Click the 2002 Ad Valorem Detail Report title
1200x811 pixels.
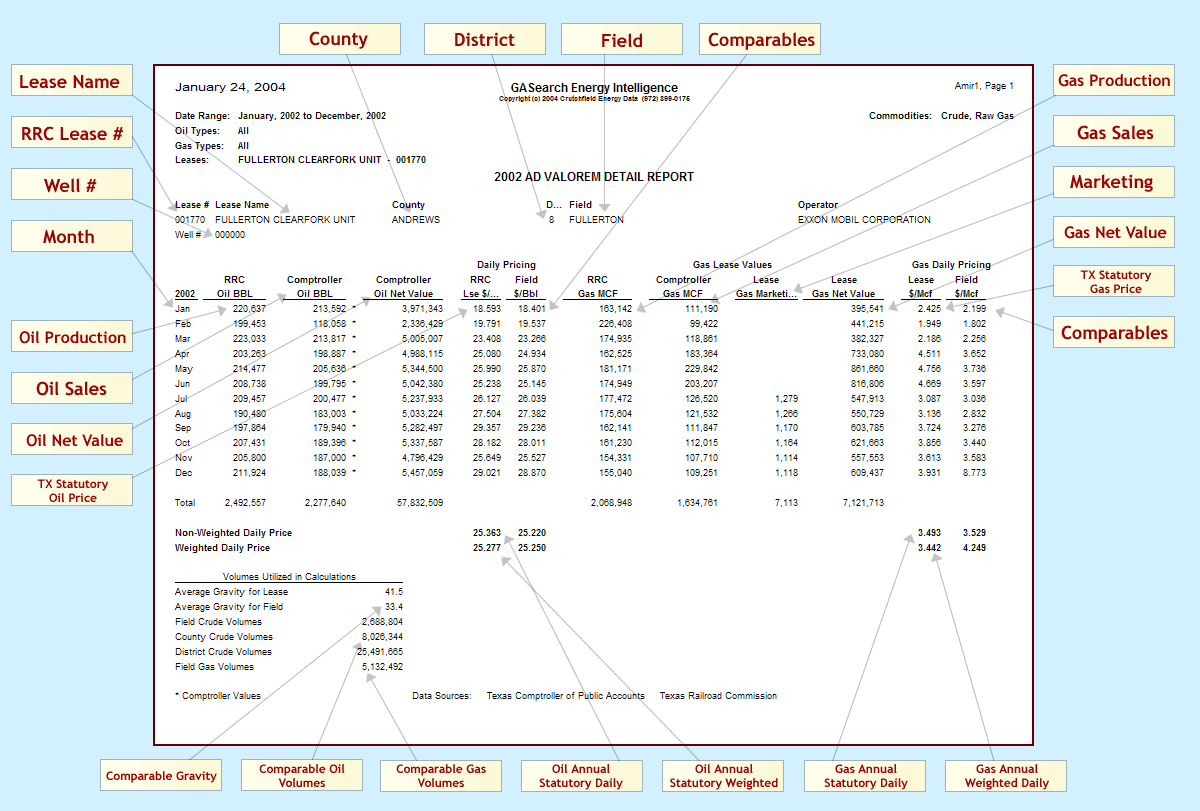coord(593,177)
